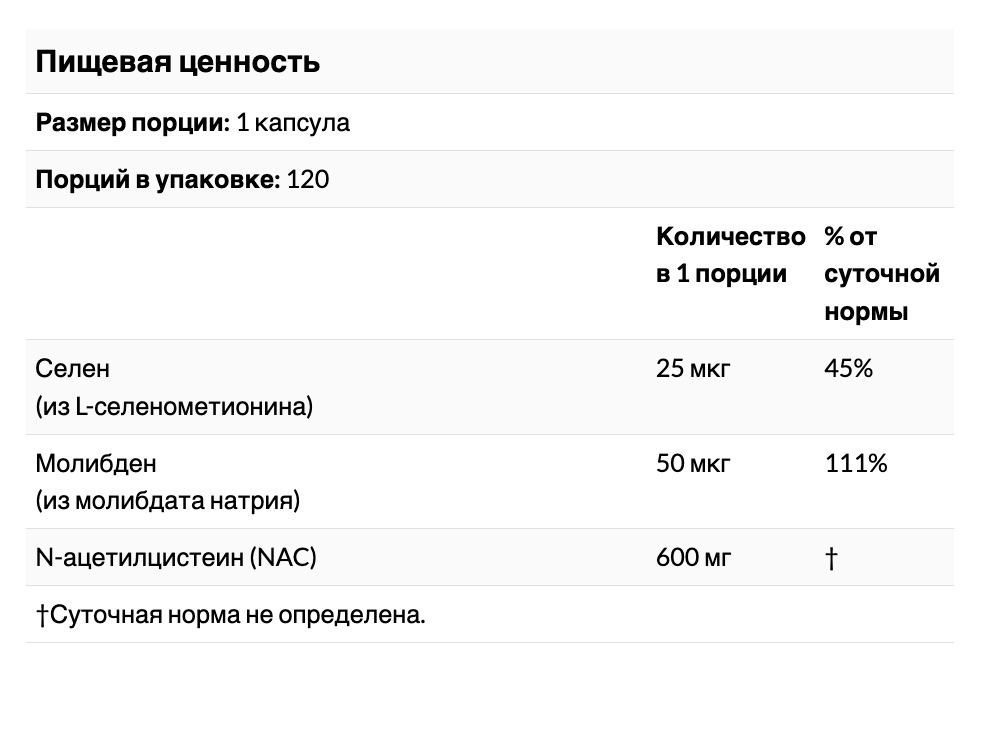This screenshot has height=736, width=996.
Task: Select the 'Молибден' ingredient name
Action: tap(96, 463)
